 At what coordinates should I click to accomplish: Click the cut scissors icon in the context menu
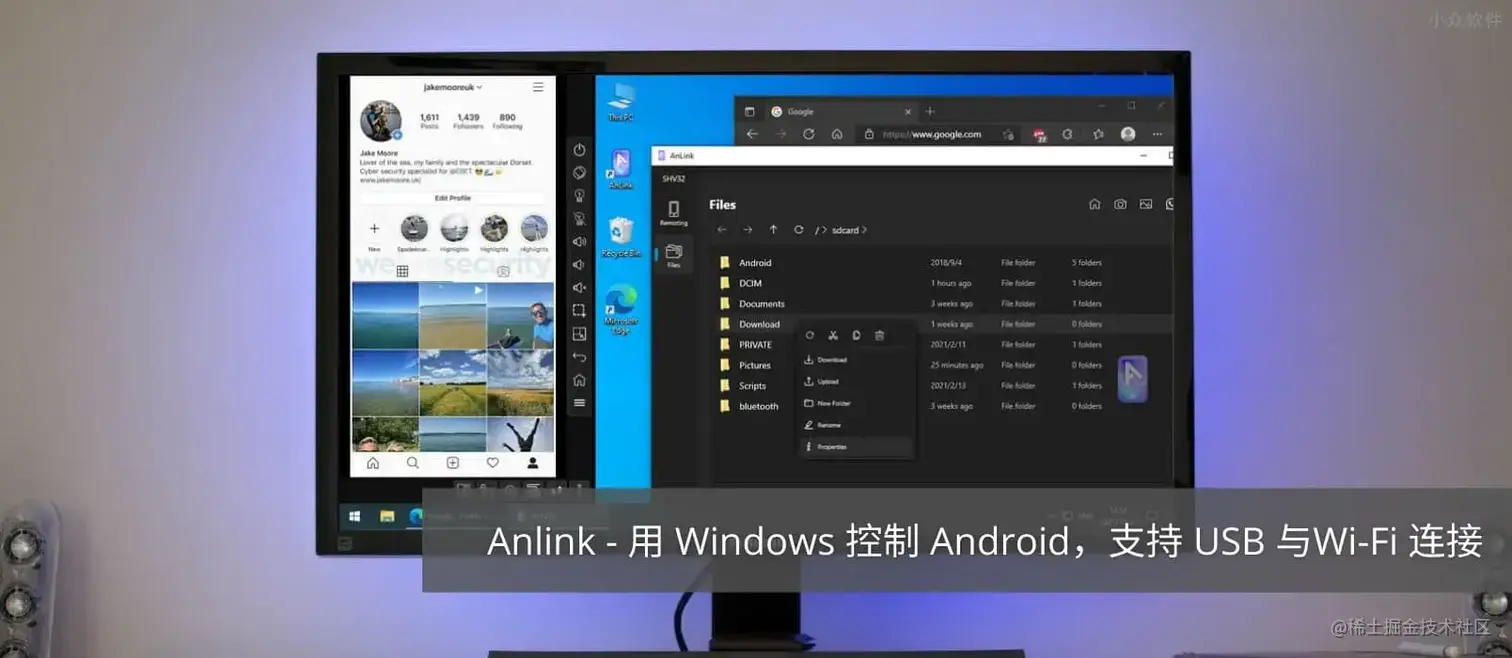(x=833, y=335)
